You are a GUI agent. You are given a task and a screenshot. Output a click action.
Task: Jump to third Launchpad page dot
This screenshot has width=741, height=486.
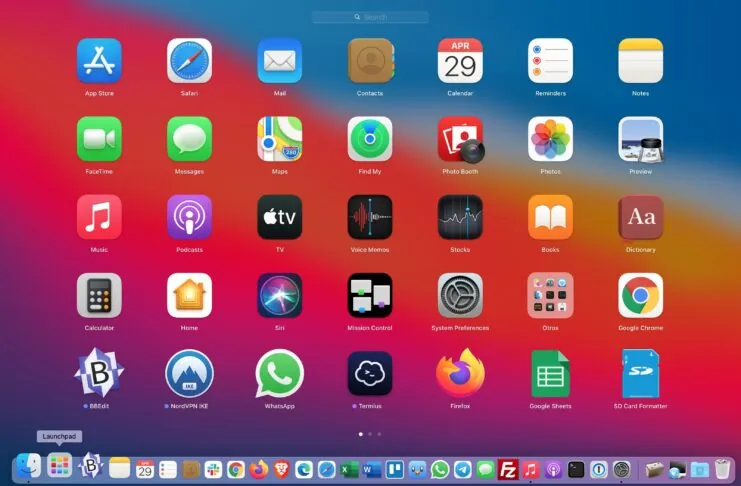pos(379,434)
